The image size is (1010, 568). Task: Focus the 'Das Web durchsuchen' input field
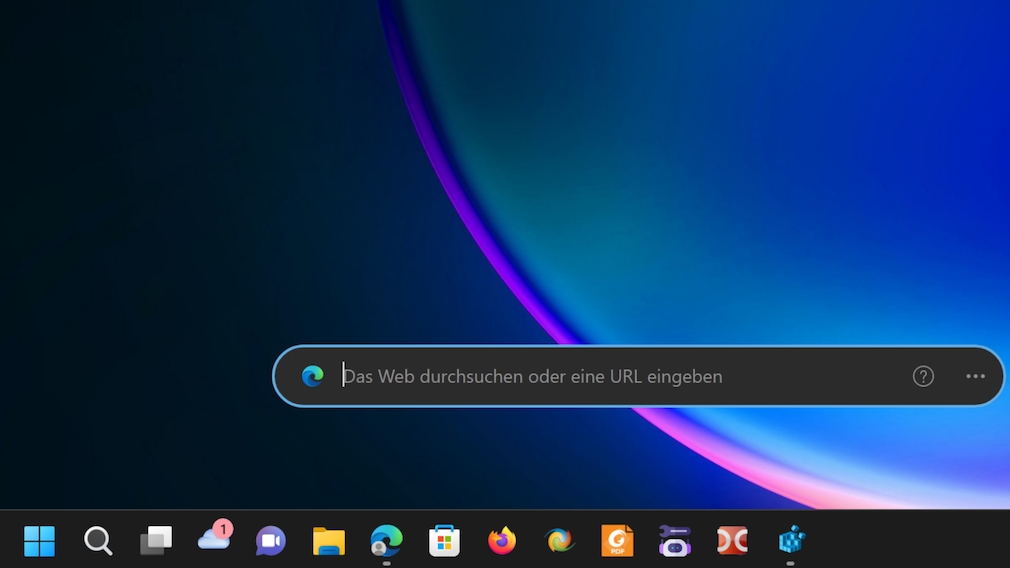coord(600,376)
